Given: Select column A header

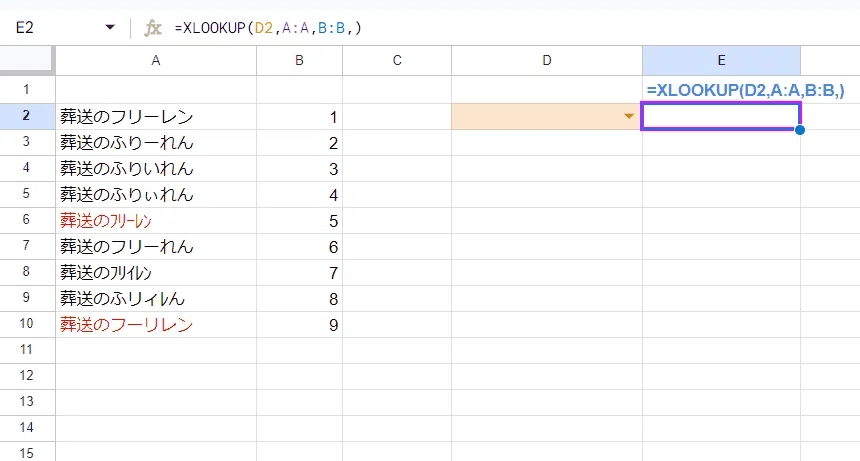Looking at the screenshot, I should click(156, 61).
